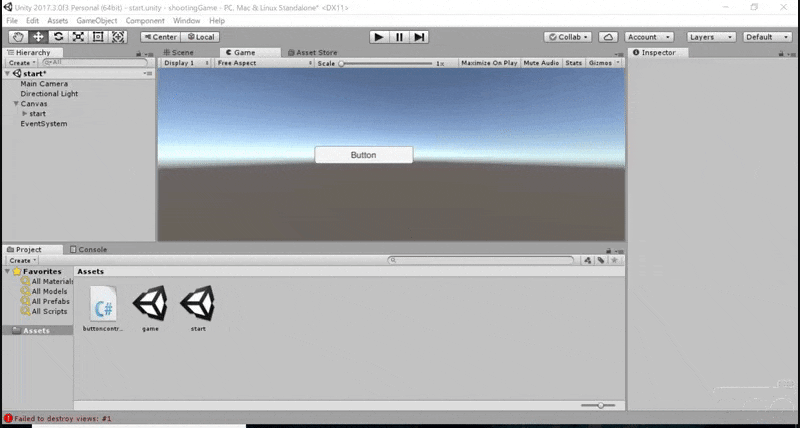Select the game scene asset

tap(151, 309)
